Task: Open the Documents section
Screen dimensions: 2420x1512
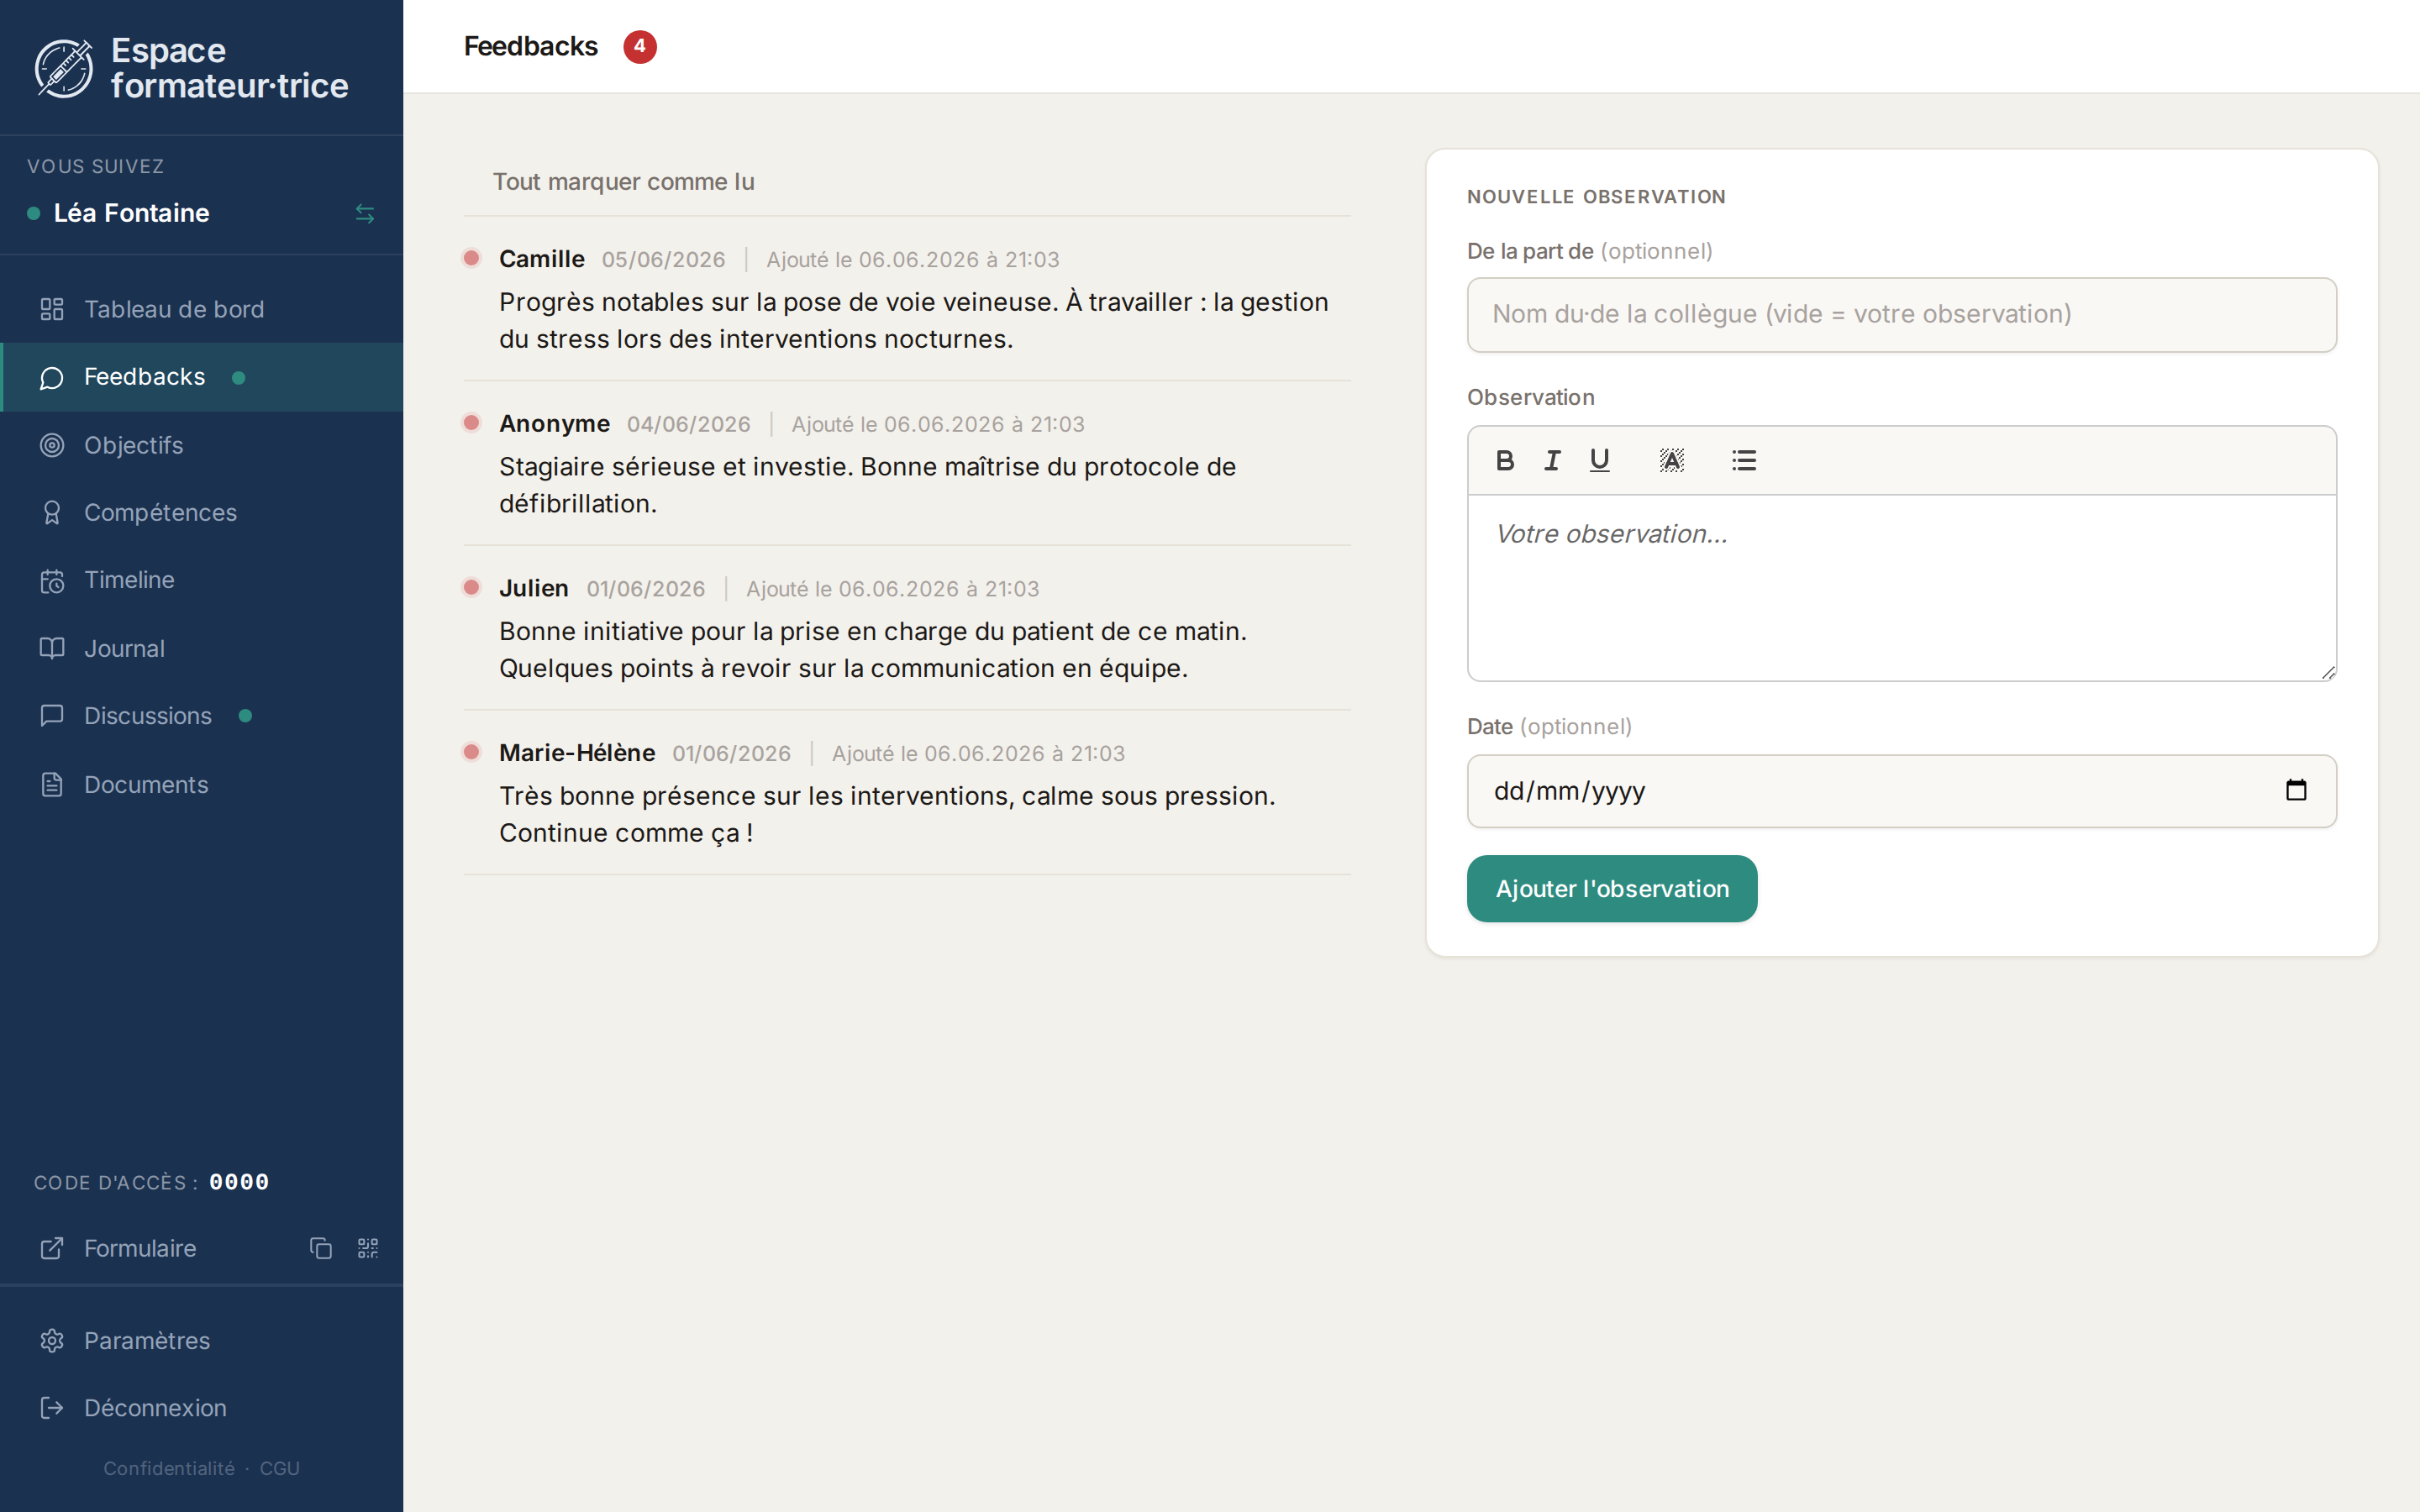Action: coord(201,784)
